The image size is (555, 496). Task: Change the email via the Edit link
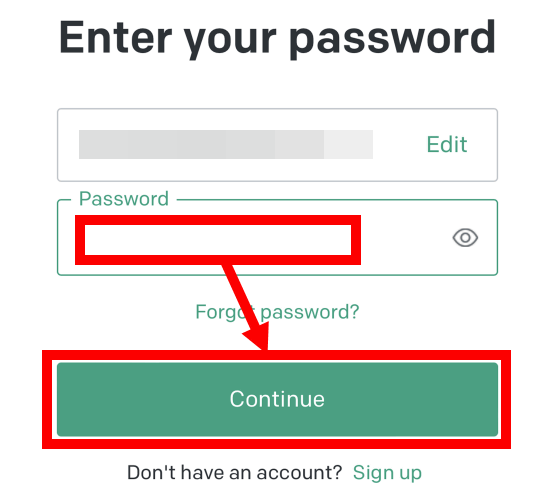pos(447,144)
